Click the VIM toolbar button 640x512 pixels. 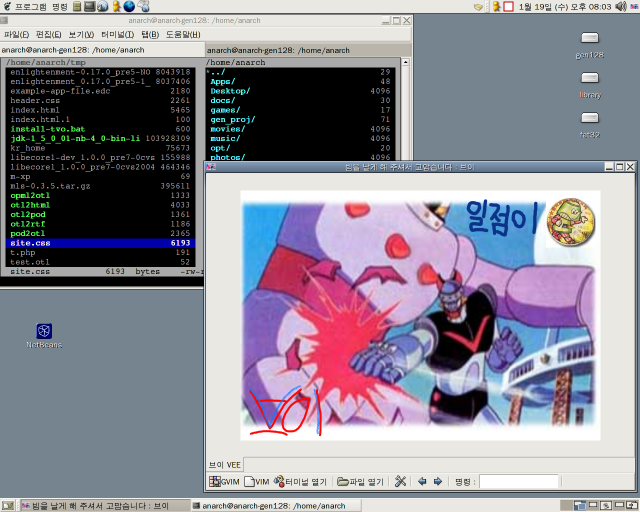[257, 481]
